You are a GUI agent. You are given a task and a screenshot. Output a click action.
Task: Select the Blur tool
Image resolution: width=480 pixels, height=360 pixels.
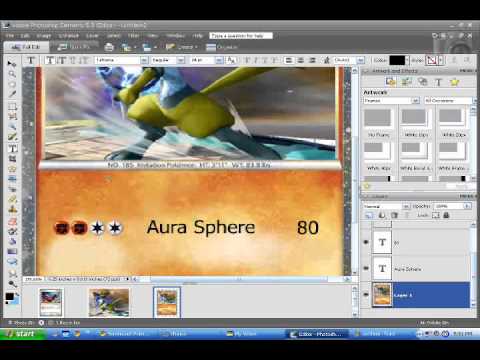coord(12,274)
